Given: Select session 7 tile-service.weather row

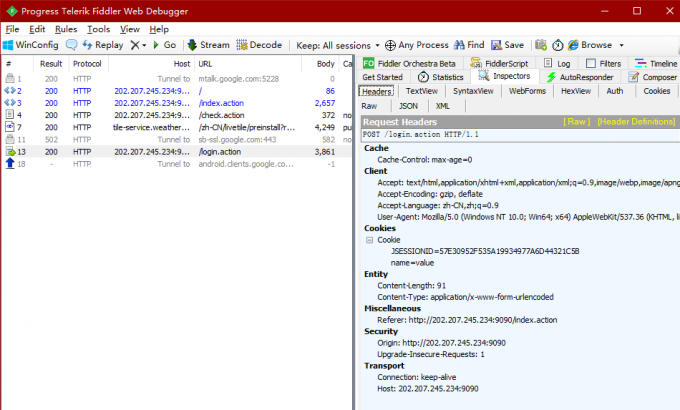Looking at the screenshot, I should [177, 128].
